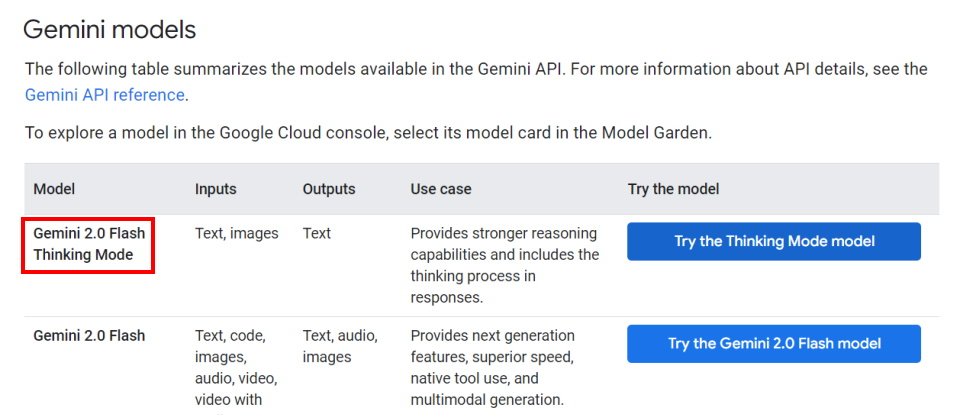Image resolution: width=960 pixels, height=420 pixels.
Task: Select the 'Text, audio, images' outputs cell
Action: [x=340, y=346]
